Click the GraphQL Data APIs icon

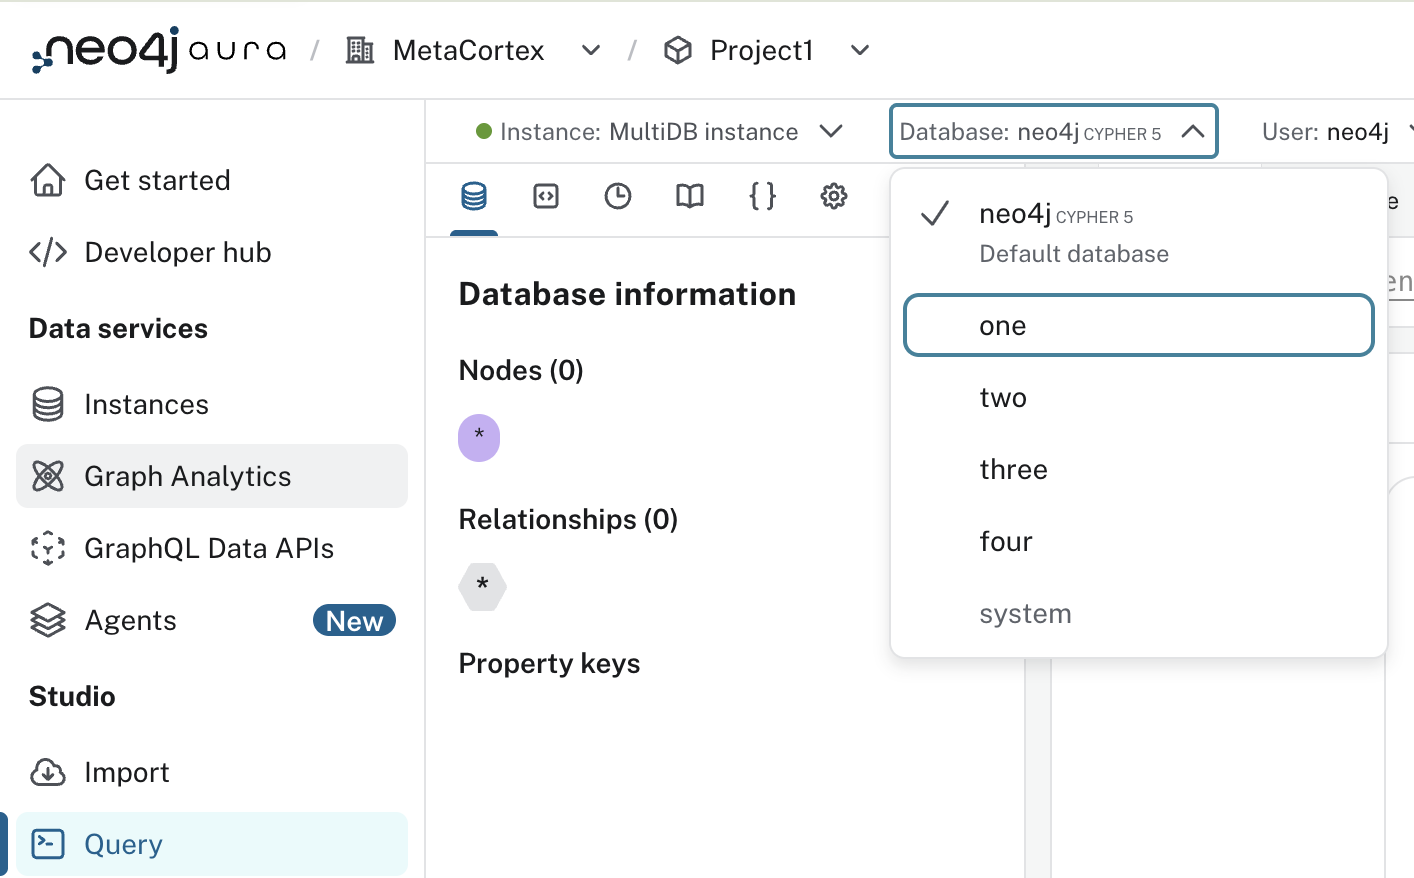pos(48,548)
